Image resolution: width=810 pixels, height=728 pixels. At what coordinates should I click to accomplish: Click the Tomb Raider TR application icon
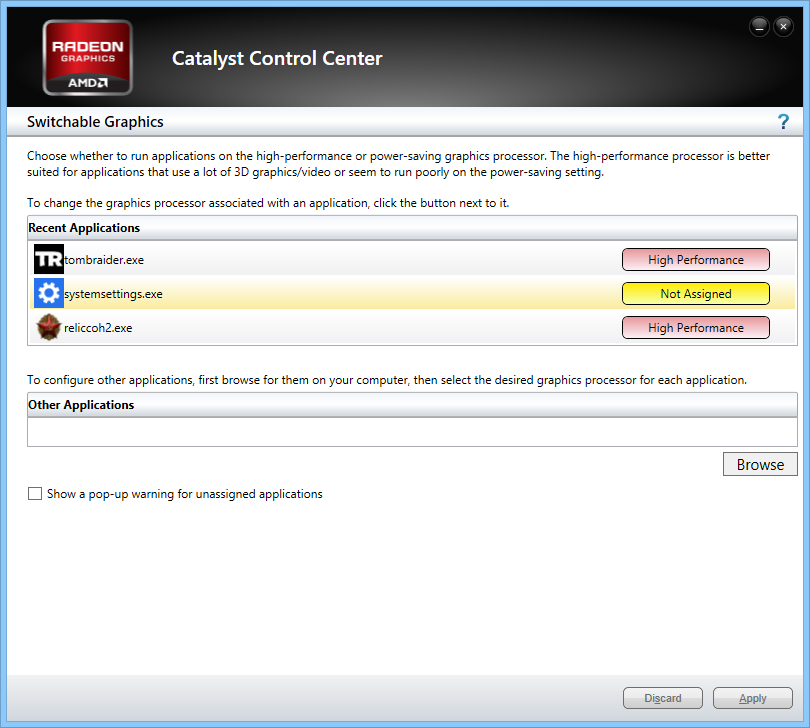coord(48,260)
